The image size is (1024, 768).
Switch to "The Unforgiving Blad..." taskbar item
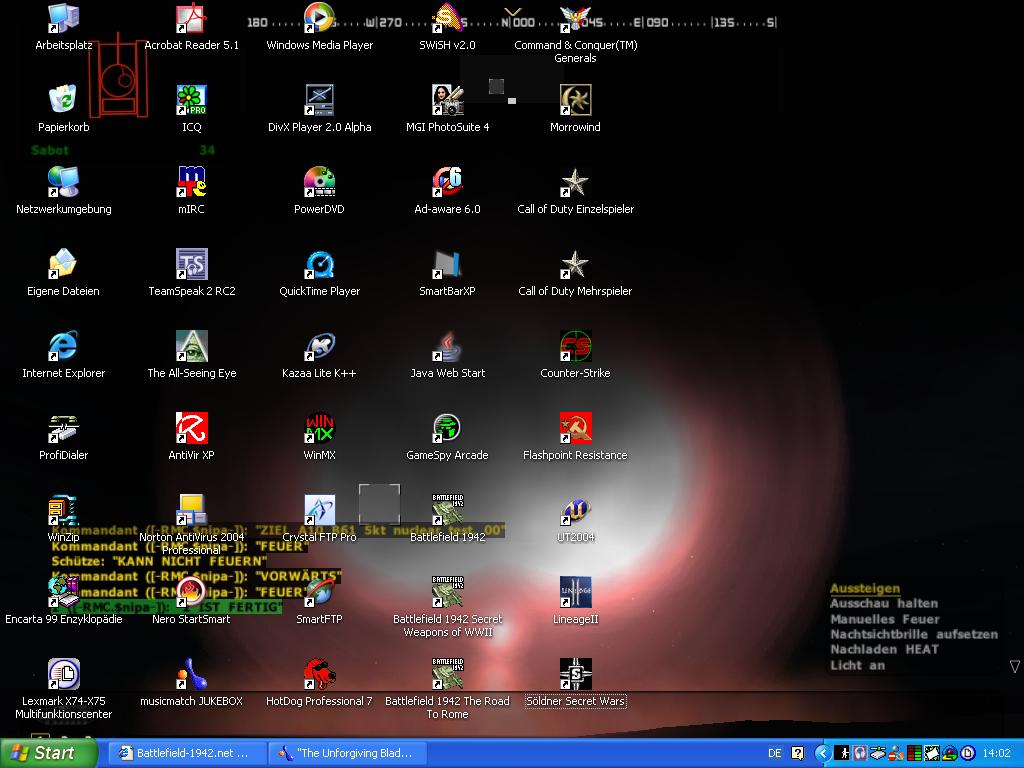pyautogui.click(x=347, y=753)
